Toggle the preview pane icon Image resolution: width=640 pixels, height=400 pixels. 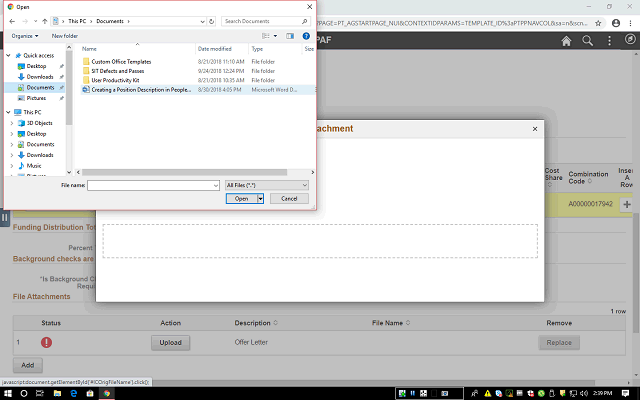point(290,36)
